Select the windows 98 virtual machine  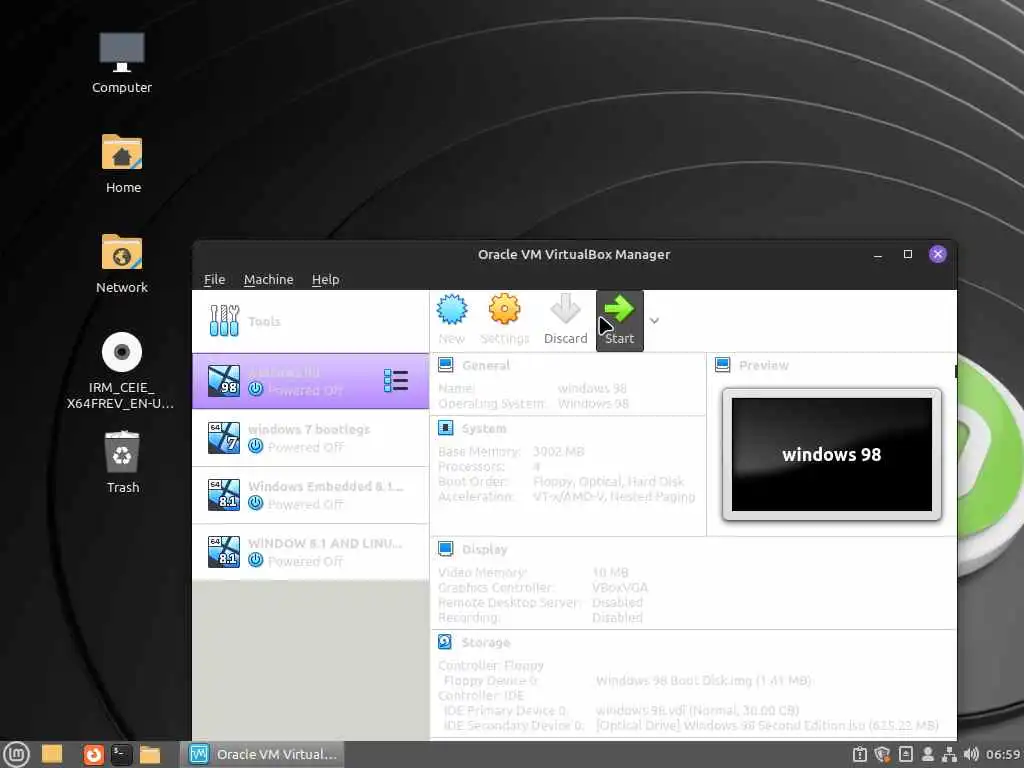(x=310, y=381)
